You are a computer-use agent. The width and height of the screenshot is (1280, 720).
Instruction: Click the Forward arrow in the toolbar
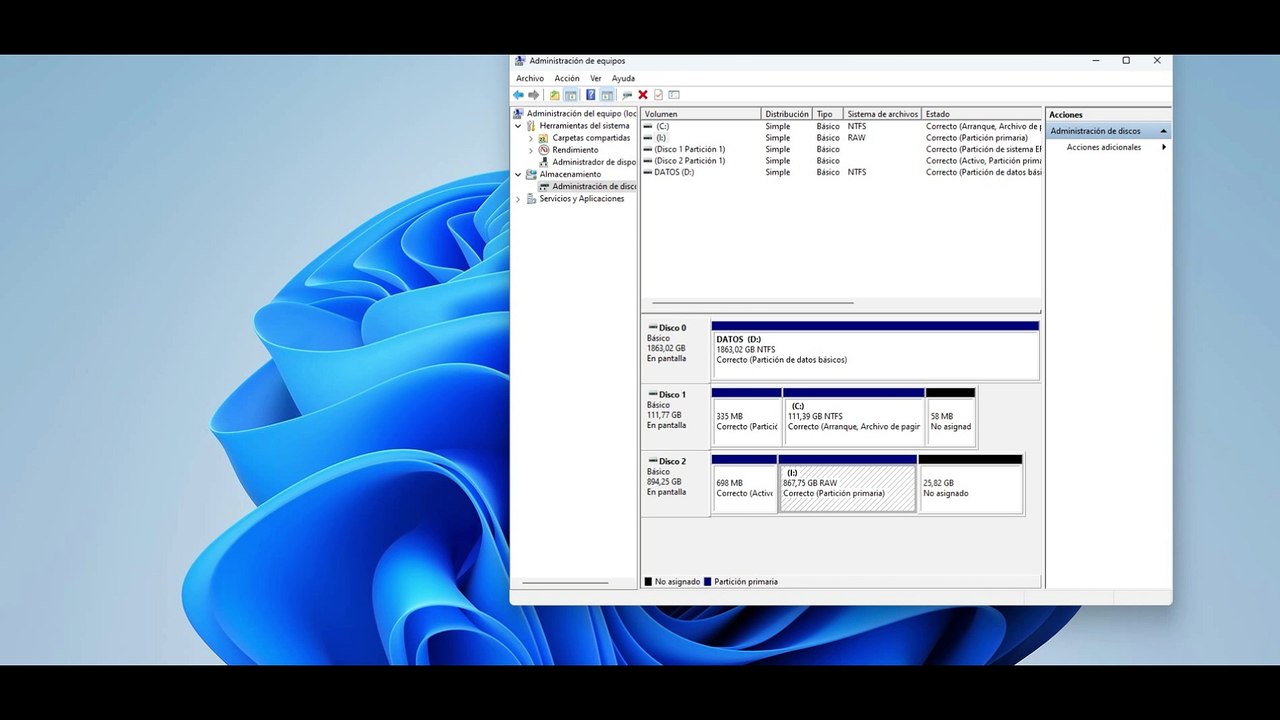(534, 95)
